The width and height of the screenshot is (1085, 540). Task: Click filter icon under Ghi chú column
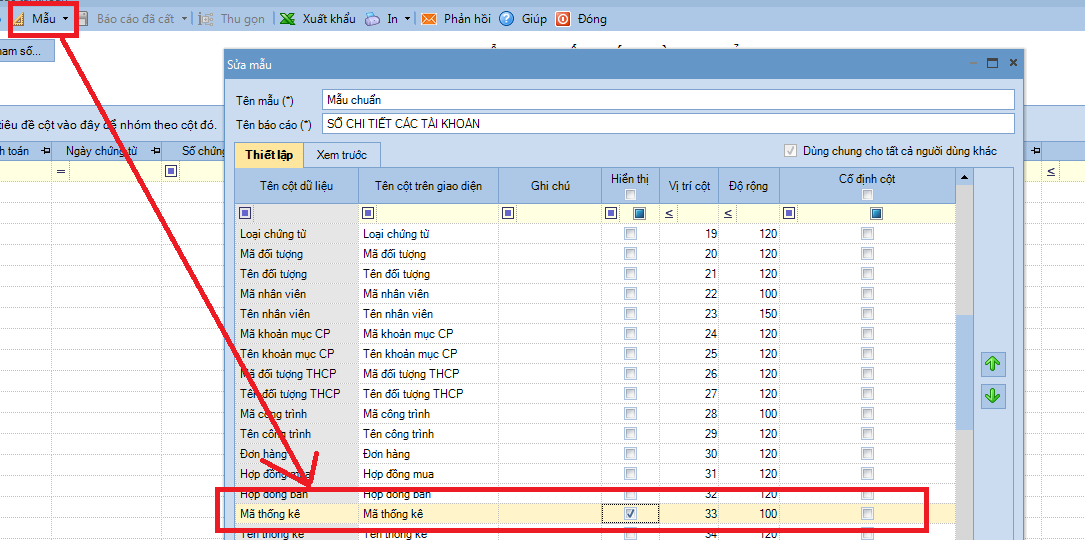point(508,213)
